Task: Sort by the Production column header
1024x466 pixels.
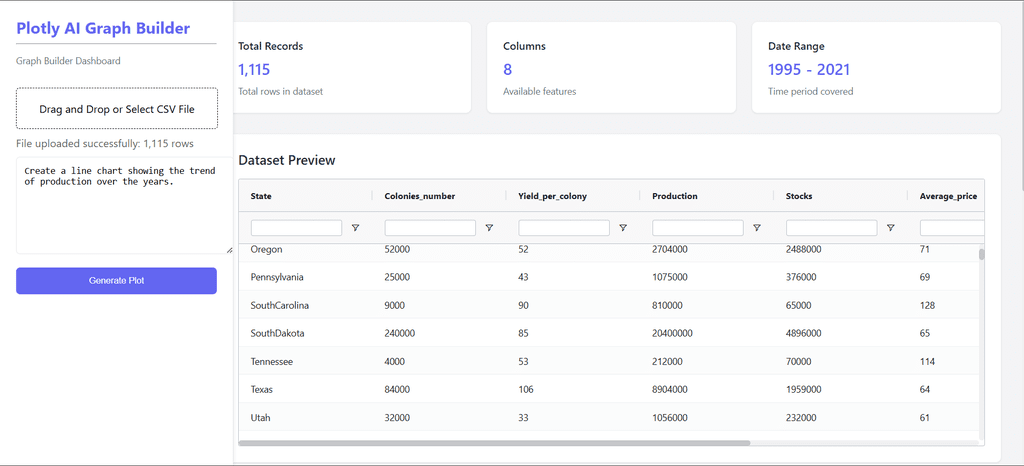Action: (x=675, y=196)
